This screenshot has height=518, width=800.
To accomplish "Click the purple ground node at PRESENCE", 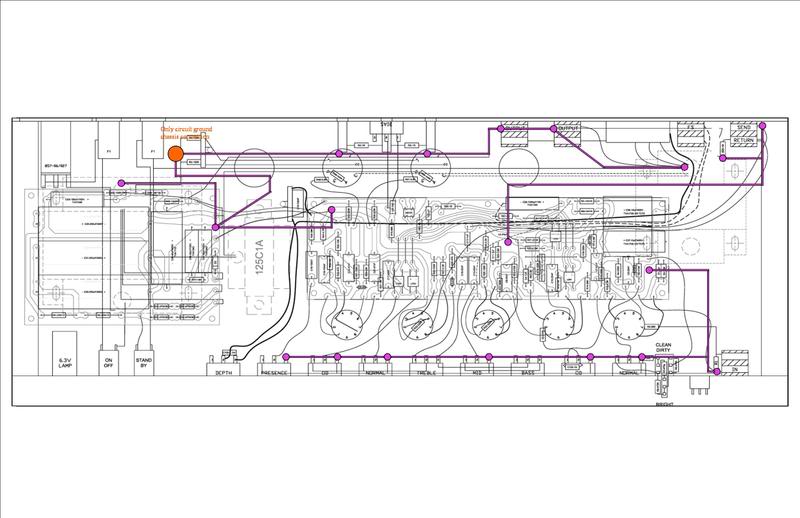I will click(x=286, y=357).
